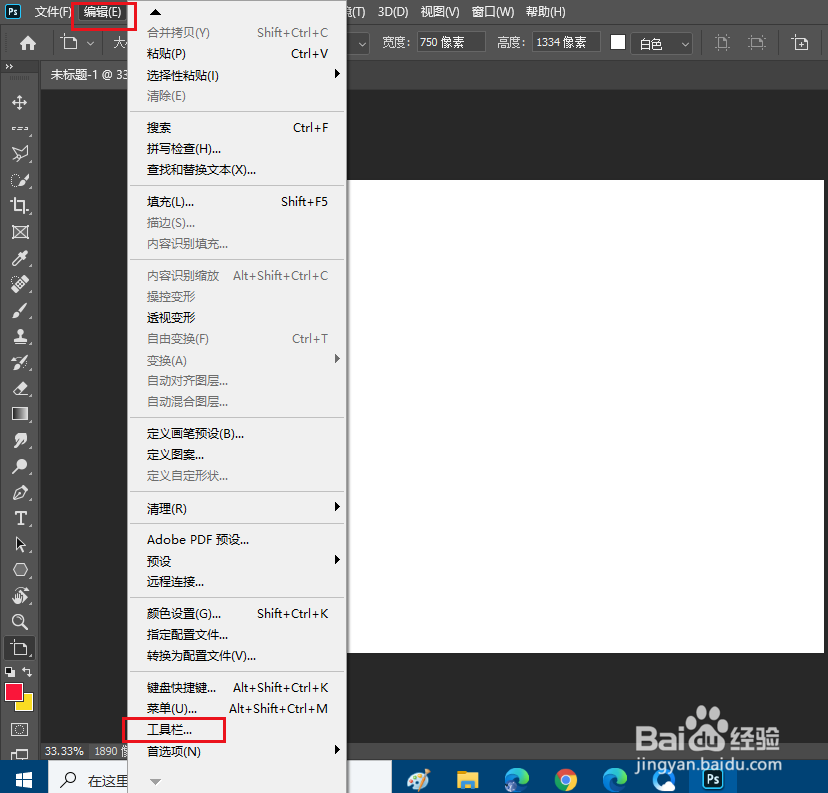Select the Move tool
The height and width of the screenshot is (793, 828).
(20, 102)
